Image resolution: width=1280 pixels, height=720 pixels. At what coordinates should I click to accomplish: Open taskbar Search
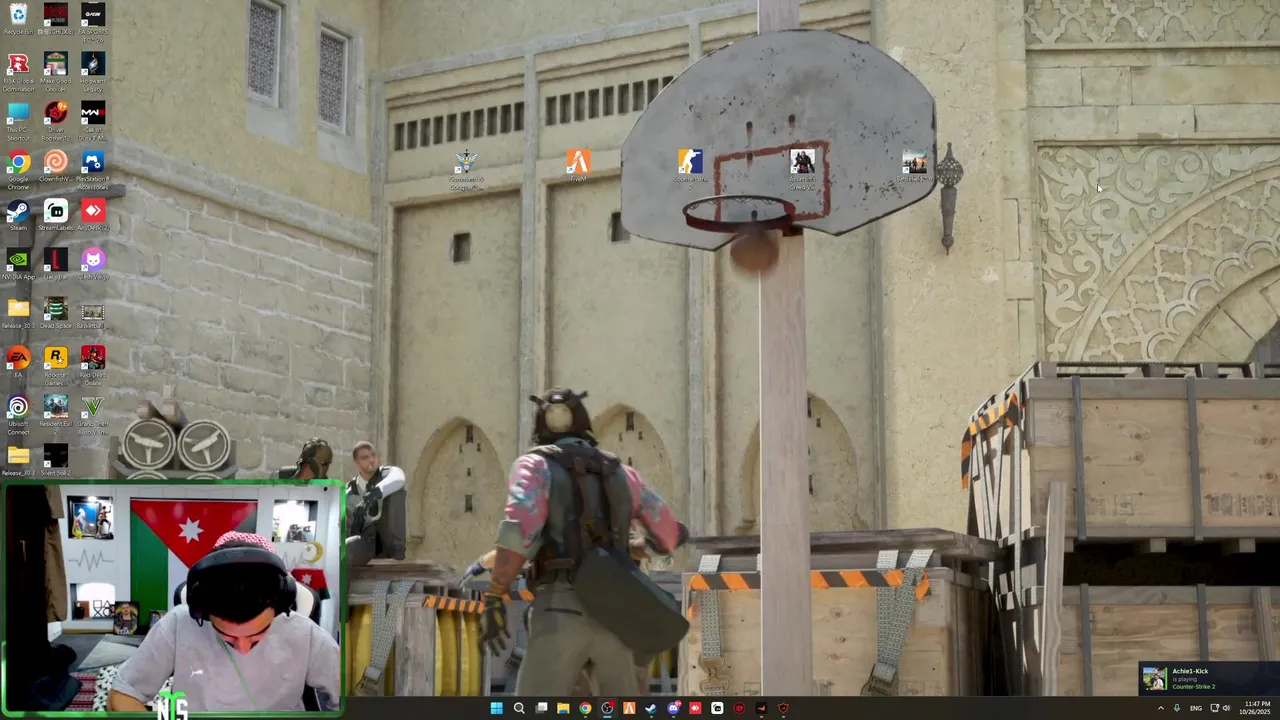(x=519, y=708)
